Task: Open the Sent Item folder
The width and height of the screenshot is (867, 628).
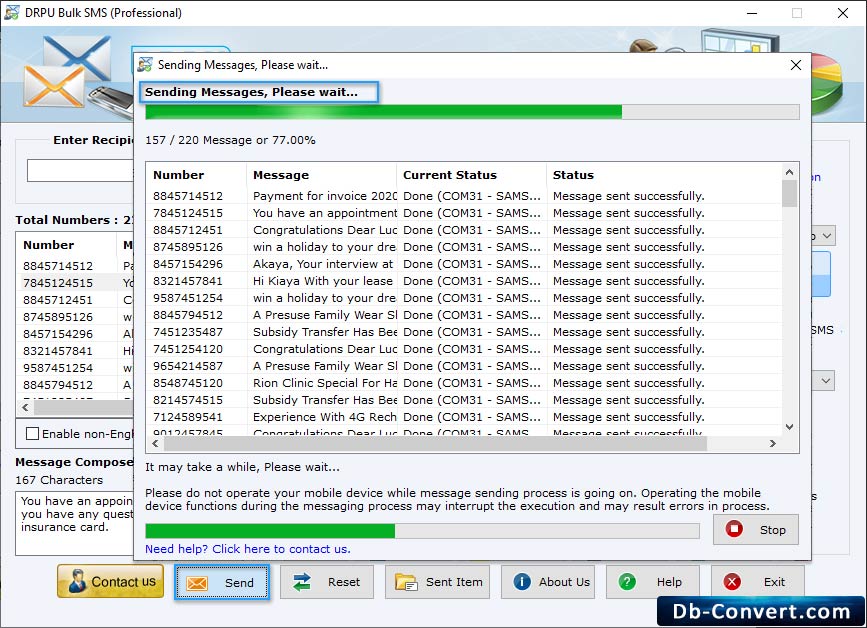Action: click(x=437, y=582)
